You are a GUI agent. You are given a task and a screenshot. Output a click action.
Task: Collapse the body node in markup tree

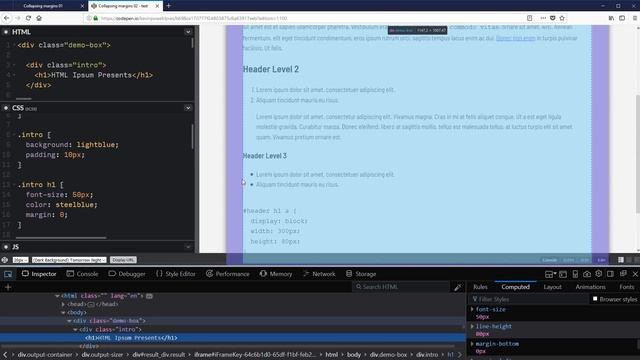tap(63, 313)
